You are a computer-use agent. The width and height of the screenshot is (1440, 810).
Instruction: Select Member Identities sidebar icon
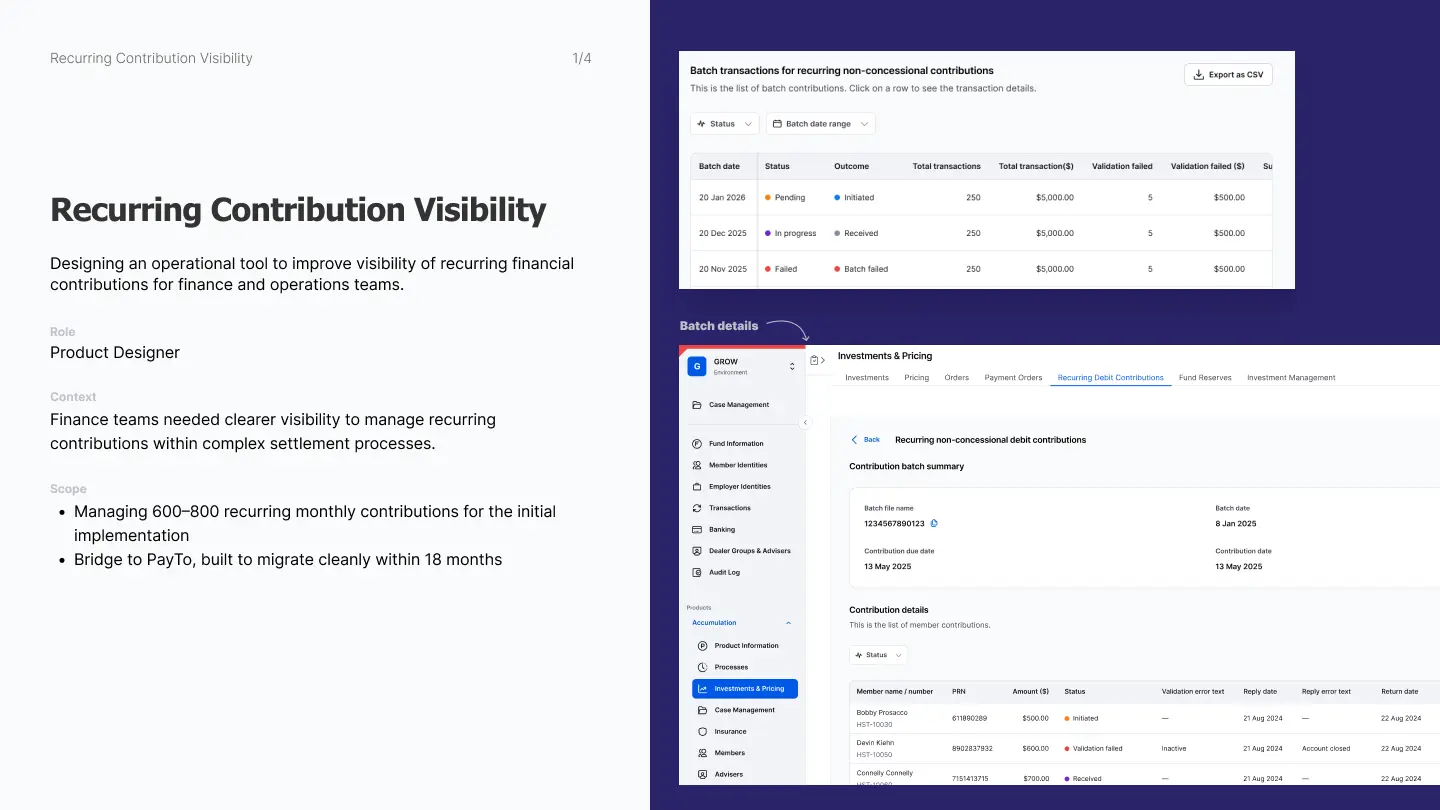point(698,465)
